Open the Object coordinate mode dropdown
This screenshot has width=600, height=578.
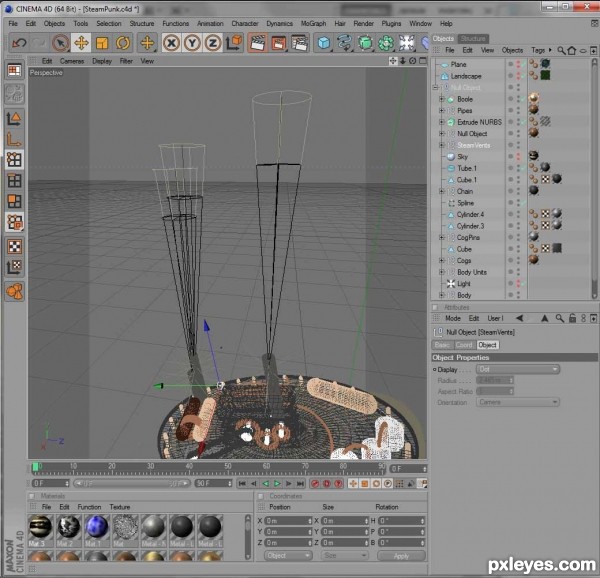(x=288, y=555)
